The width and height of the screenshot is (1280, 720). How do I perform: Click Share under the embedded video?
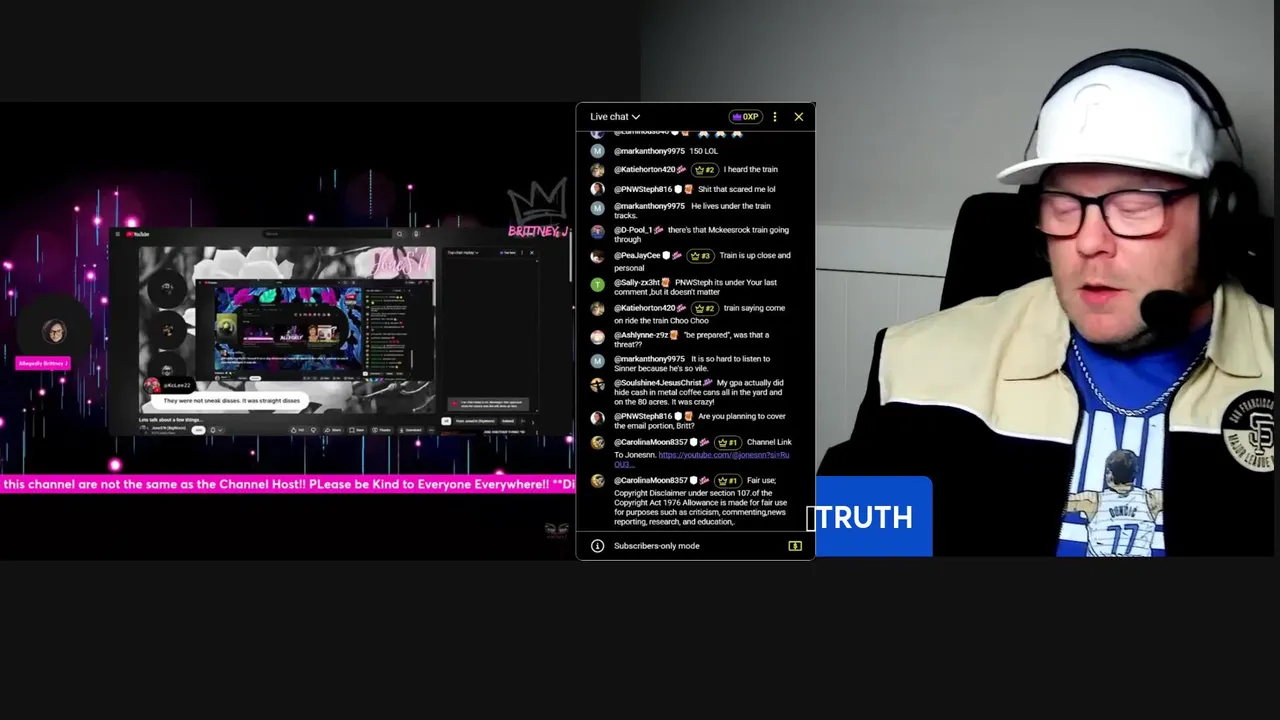[x=333, y=430]
